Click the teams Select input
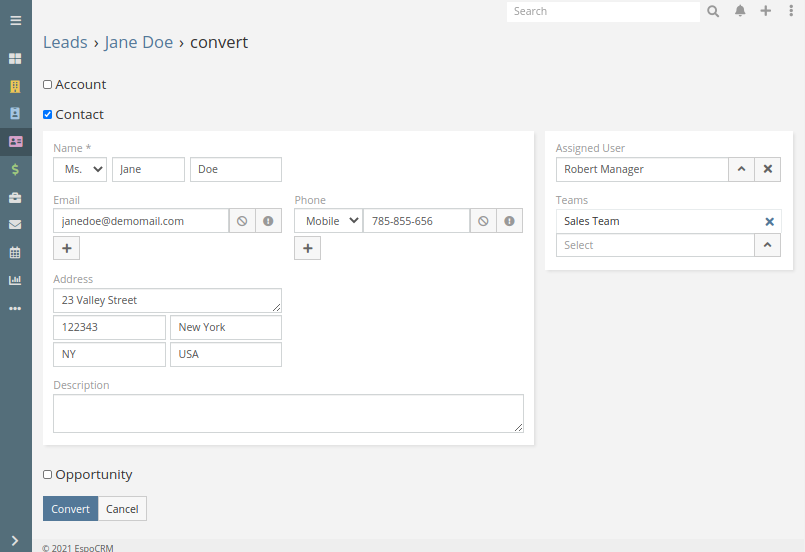This screenshot has width=805, height=552. [x=656, y=245]
